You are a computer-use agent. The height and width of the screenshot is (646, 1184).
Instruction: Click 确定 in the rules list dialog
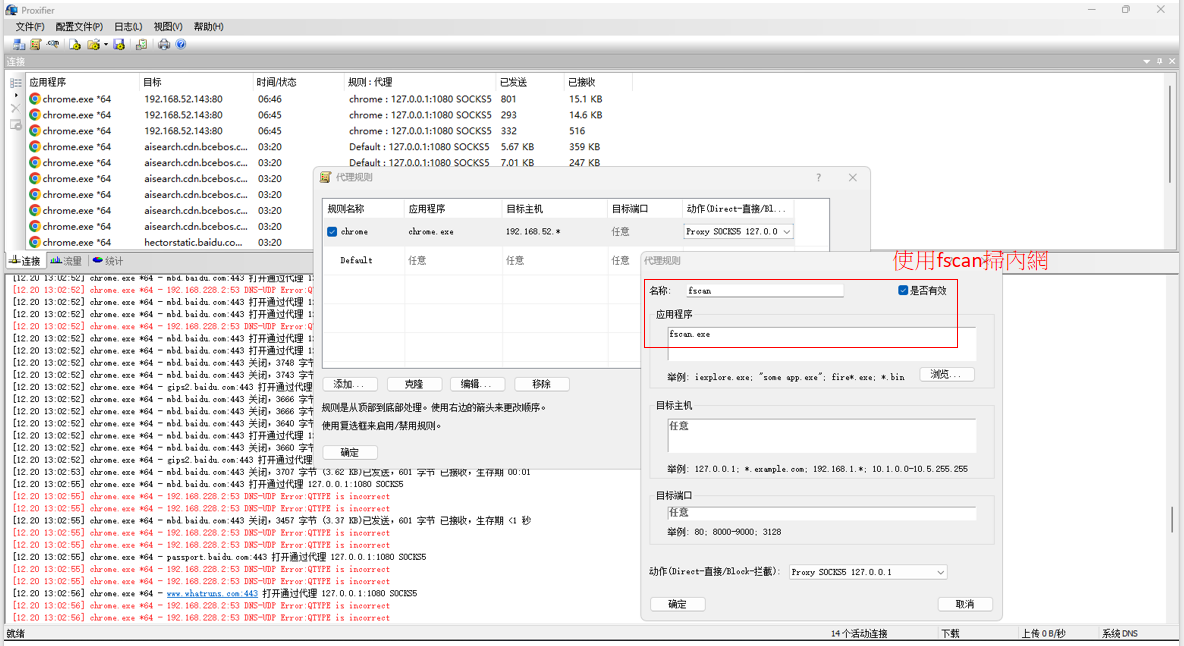350,453
